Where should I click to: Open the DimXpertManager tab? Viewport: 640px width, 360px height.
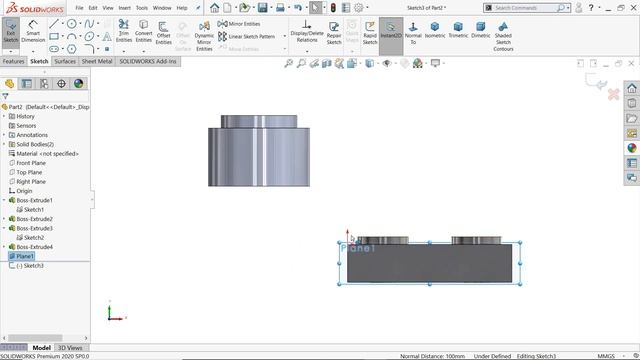(61, 84)
